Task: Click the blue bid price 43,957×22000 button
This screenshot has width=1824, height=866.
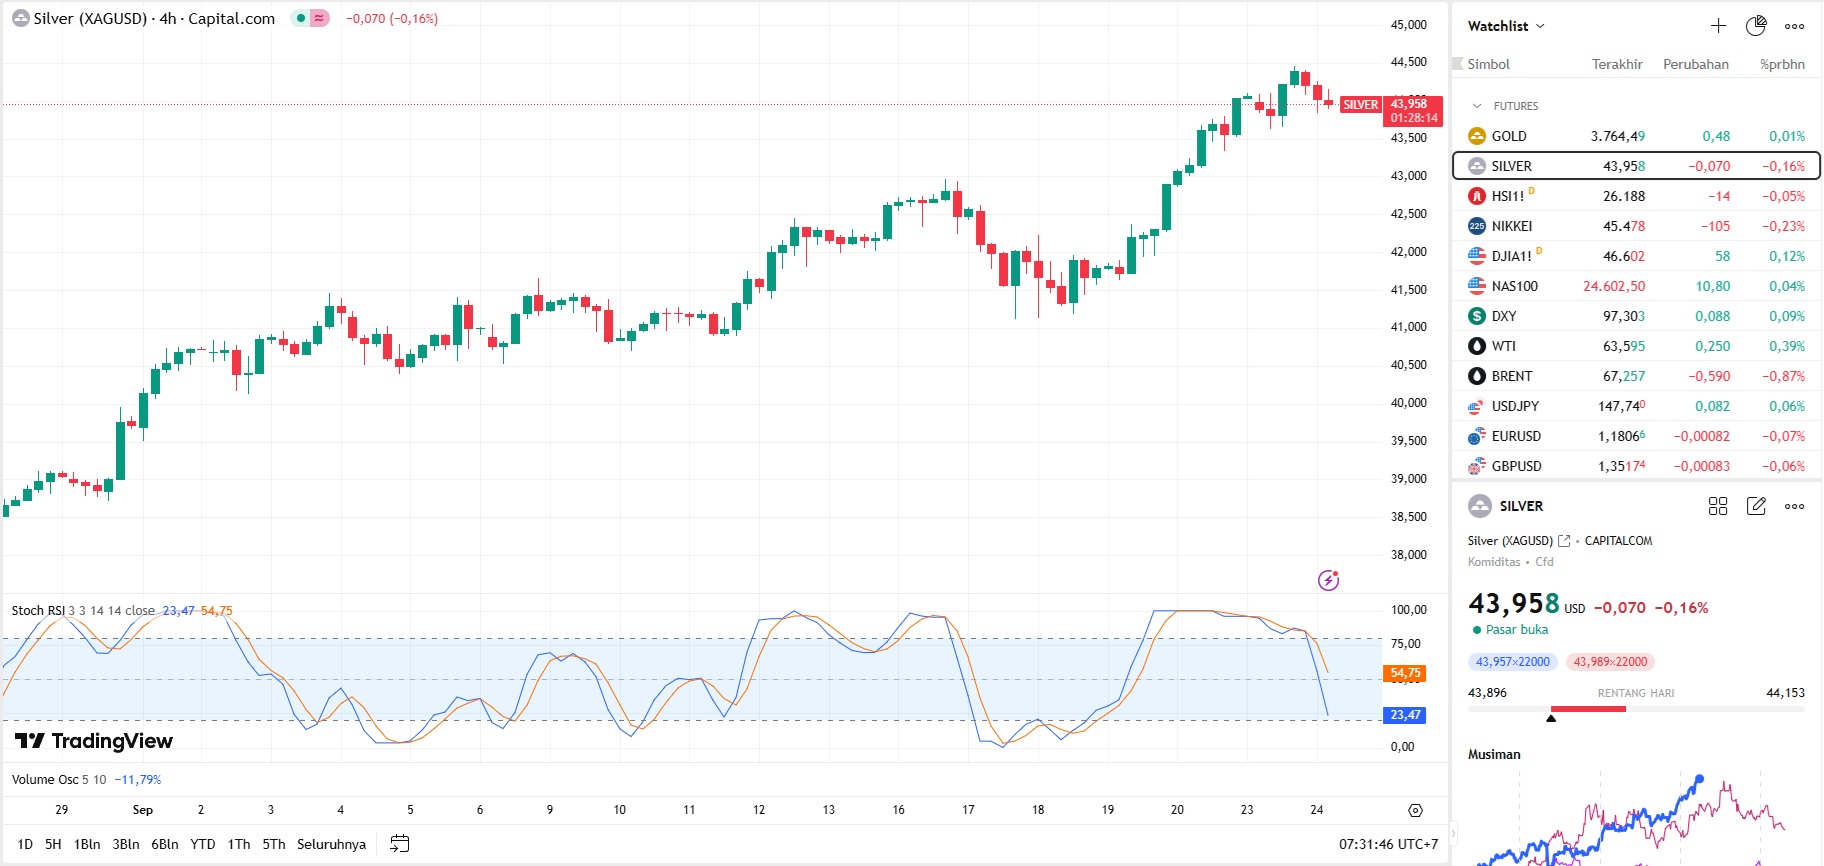Action: pos(1512,662)
